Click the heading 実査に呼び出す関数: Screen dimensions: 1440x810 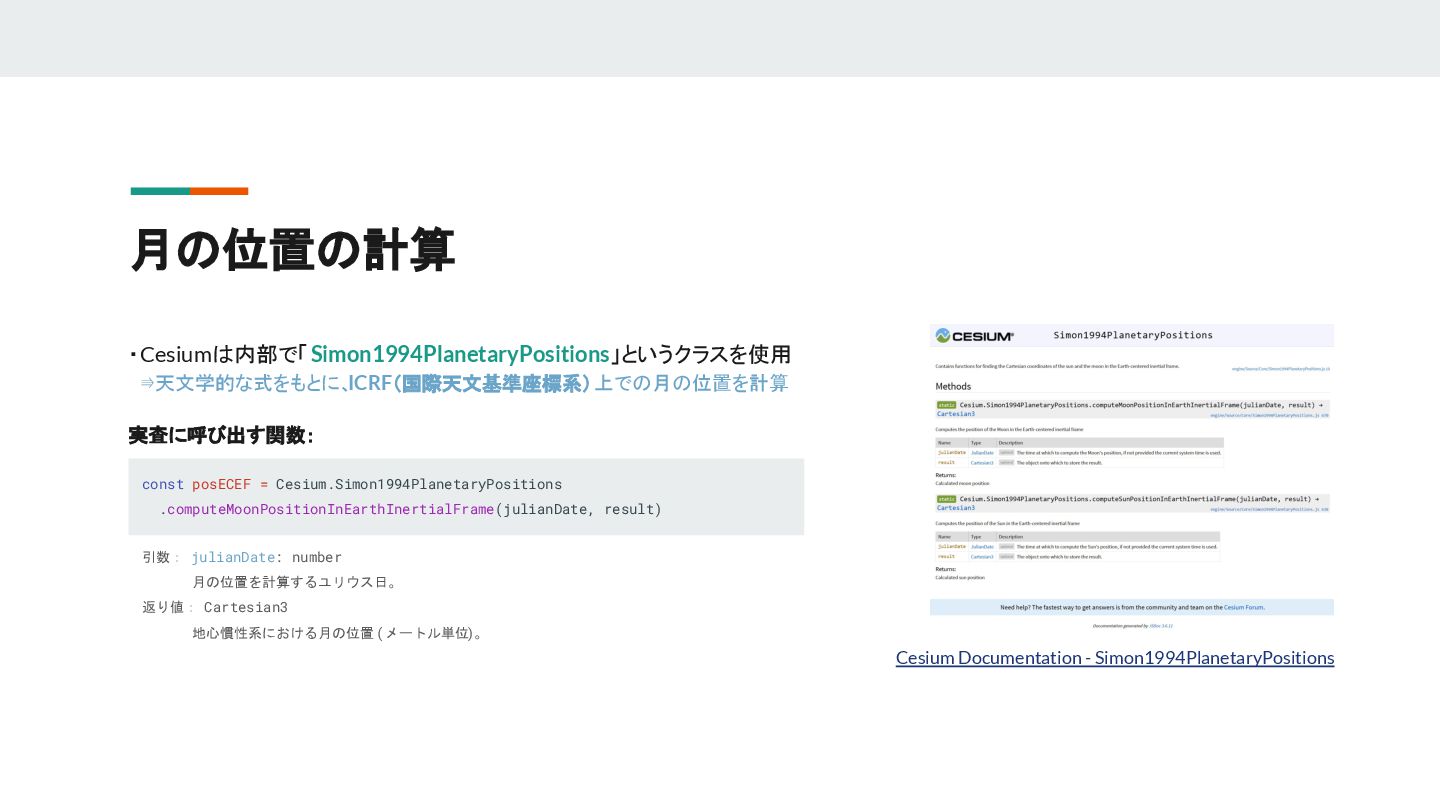pyautogui.click(x=221, y=435)
